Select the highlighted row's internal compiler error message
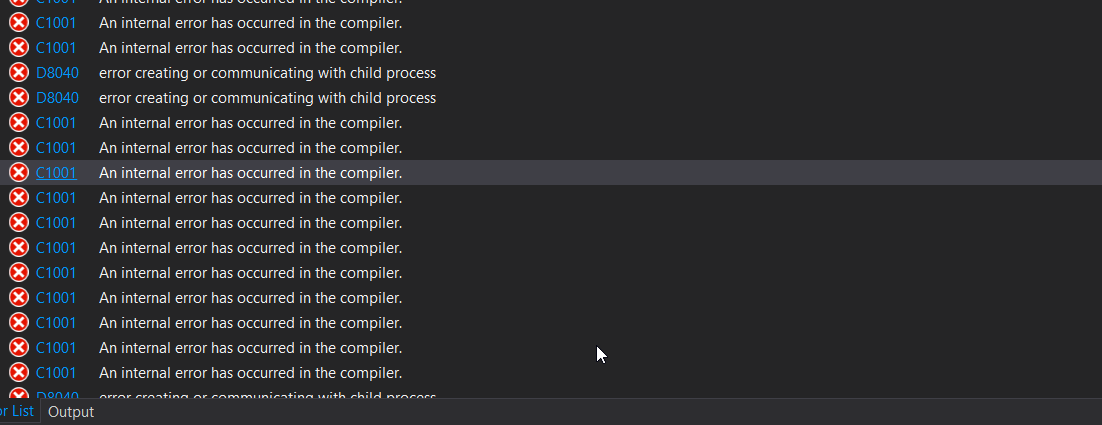 point(250,173)
